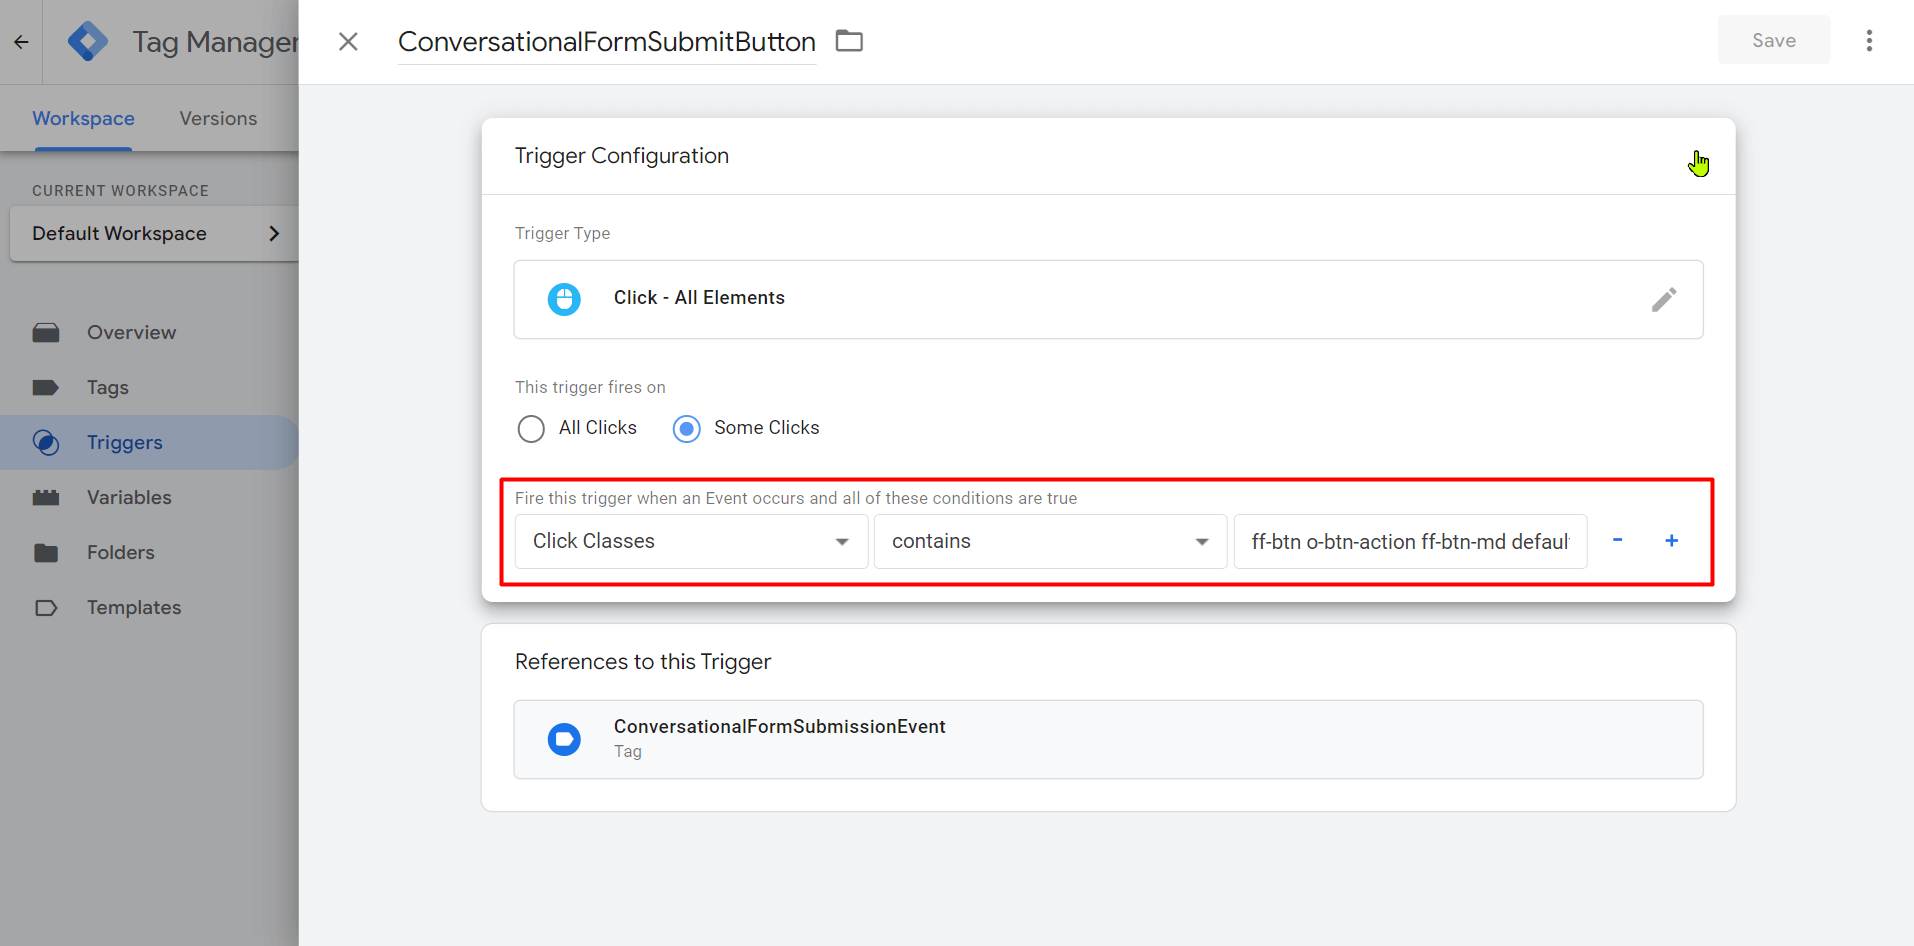Click the References to this Trigger heading
The image size is (1914, 946).
tap(643, 662)
